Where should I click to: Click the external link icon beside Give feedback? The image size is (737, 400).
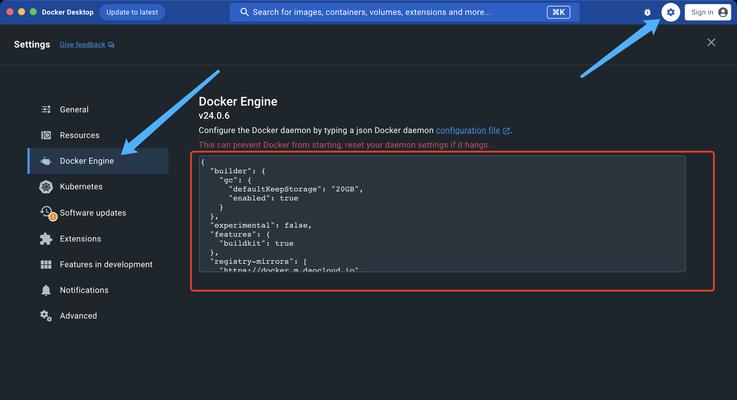click(x=111, y=45)
